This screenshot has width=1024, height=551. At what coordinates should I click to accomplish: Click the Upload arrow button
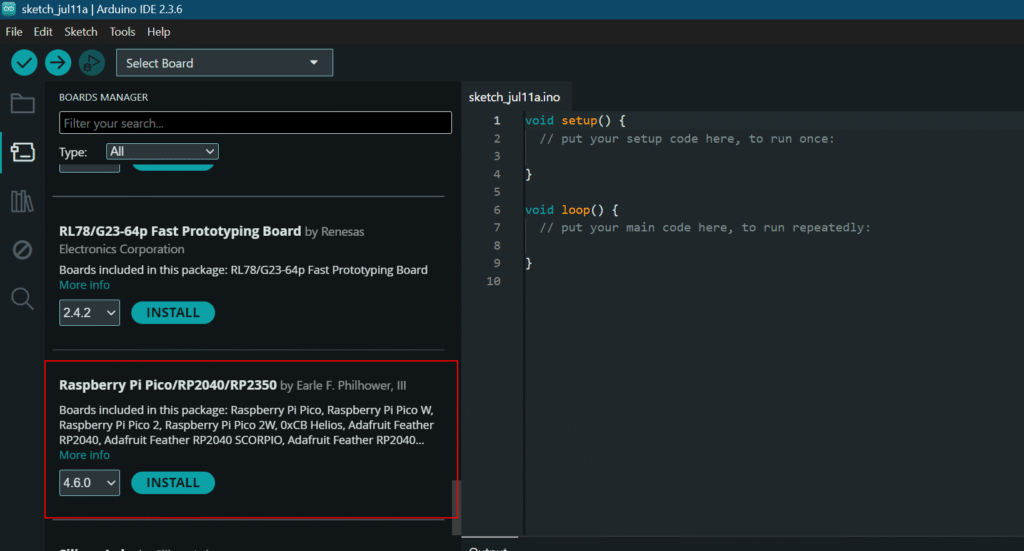click(x=58, y=63)
